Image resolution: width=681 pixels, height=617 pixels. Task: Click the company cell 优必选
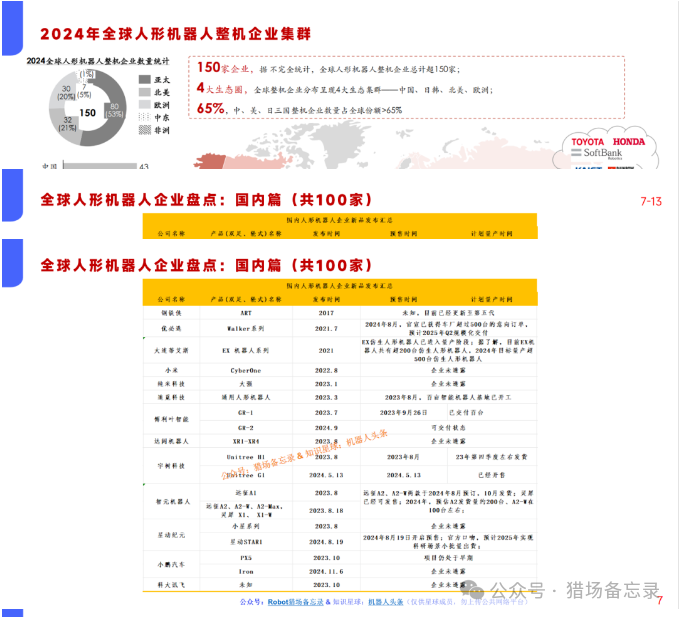(x=172, y=329)
